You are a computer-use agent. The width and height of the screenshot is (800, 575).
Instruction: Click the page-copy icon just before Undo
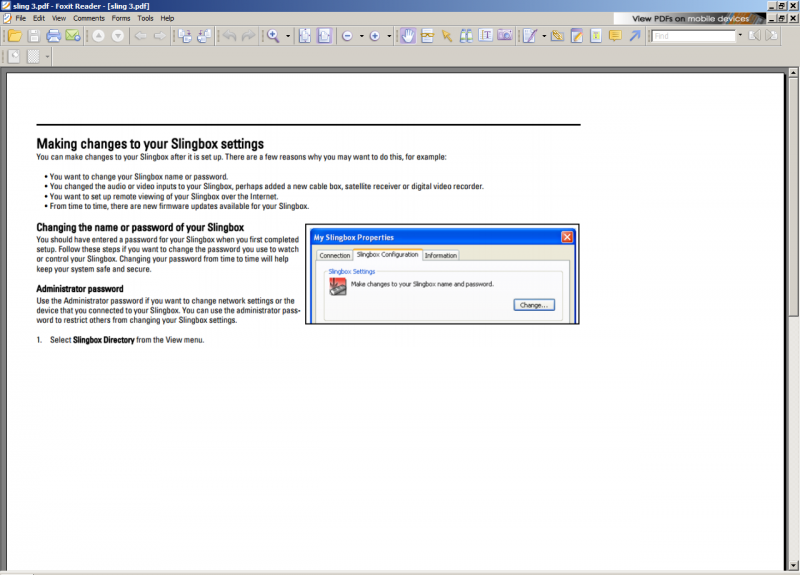tap(204, 36)
